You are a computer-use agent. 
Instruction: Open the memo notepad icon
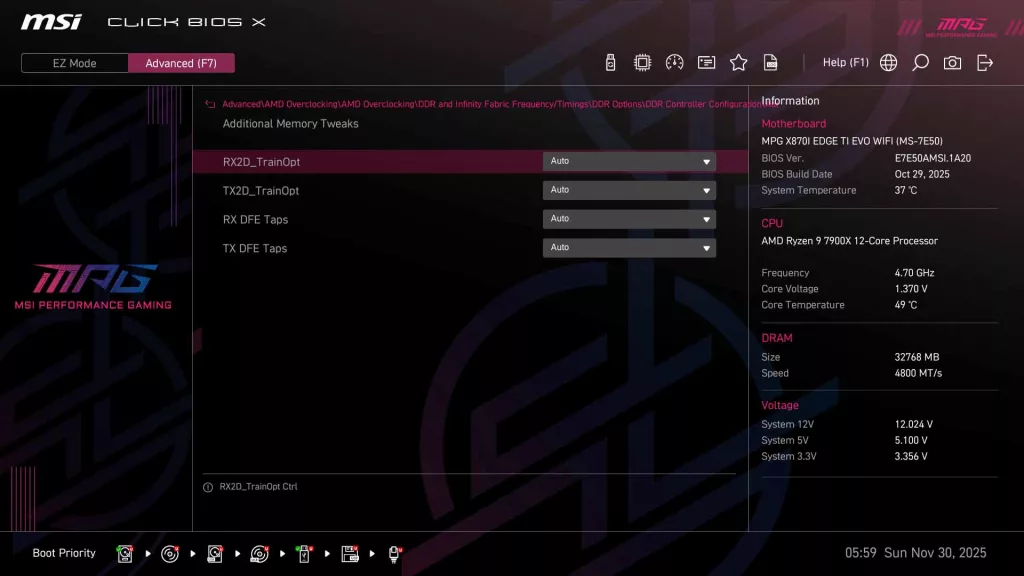click(706, 61)
